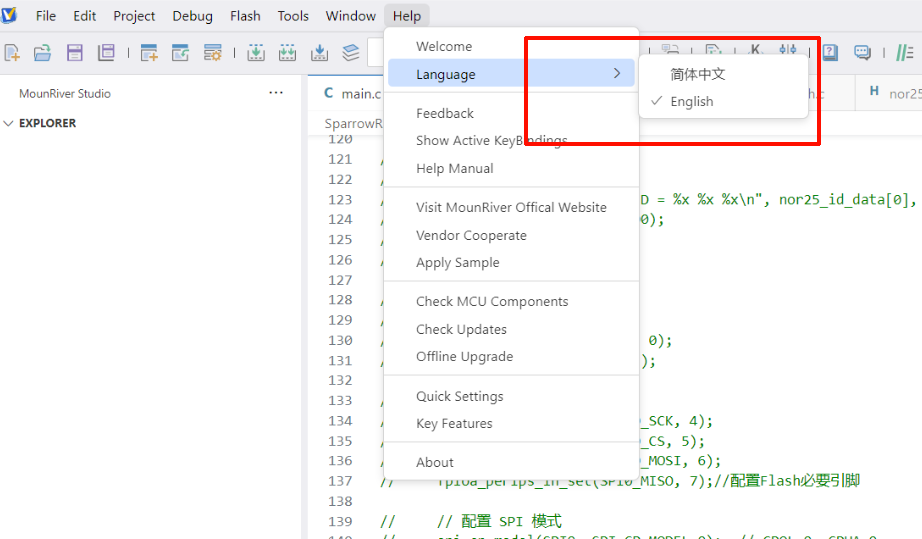Viewport: 922px width, 539px height.
Task: Open the Help Manual book icon
Action: pyautogui.click(x=829, y=53)
